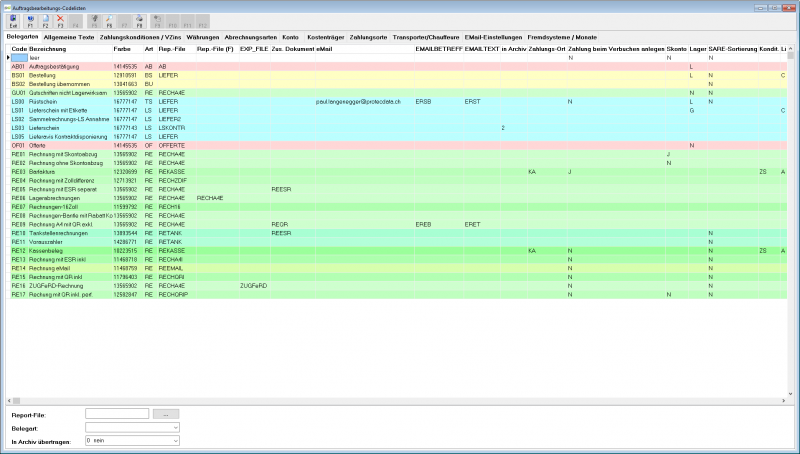Click the greyed F11 toolbar button
Image resolution: width=800 pixels, height=454 pixels.
pyautogui.click(x=188, y=21)
